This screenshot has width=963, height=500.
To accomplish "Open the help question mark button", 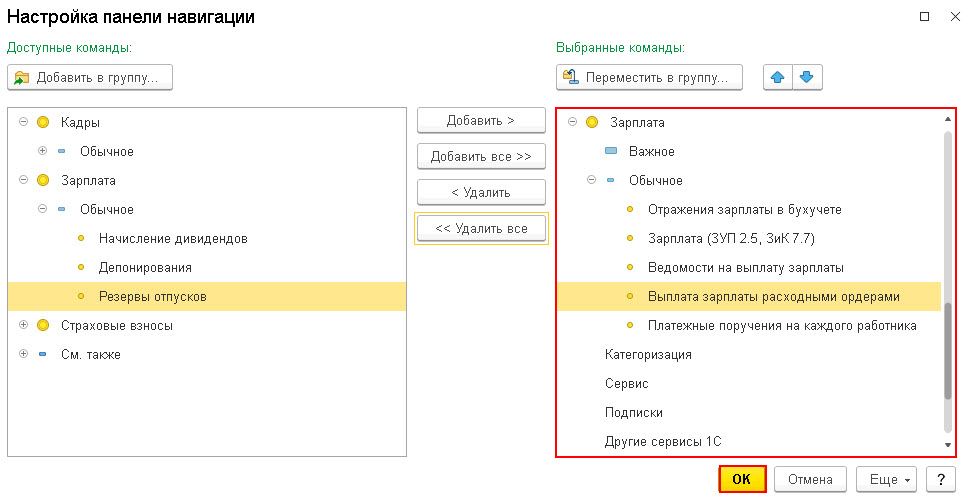I will [940, 479].
